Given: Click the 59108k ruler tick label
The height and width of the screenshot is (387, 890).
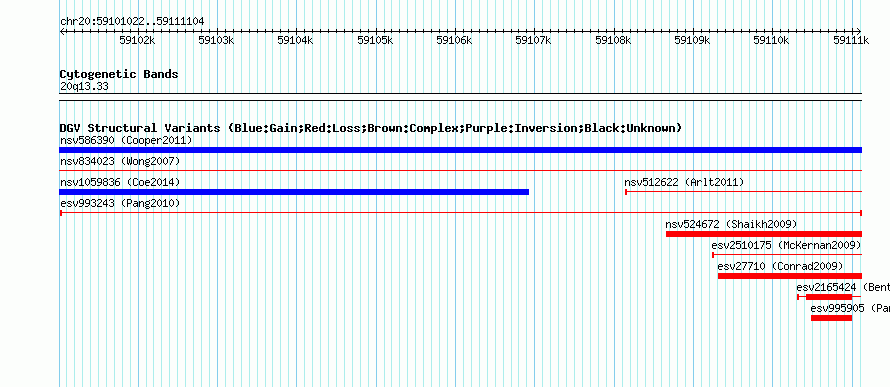Looking at the screenshot, I should pyautogui.click(x=613, y=40).
